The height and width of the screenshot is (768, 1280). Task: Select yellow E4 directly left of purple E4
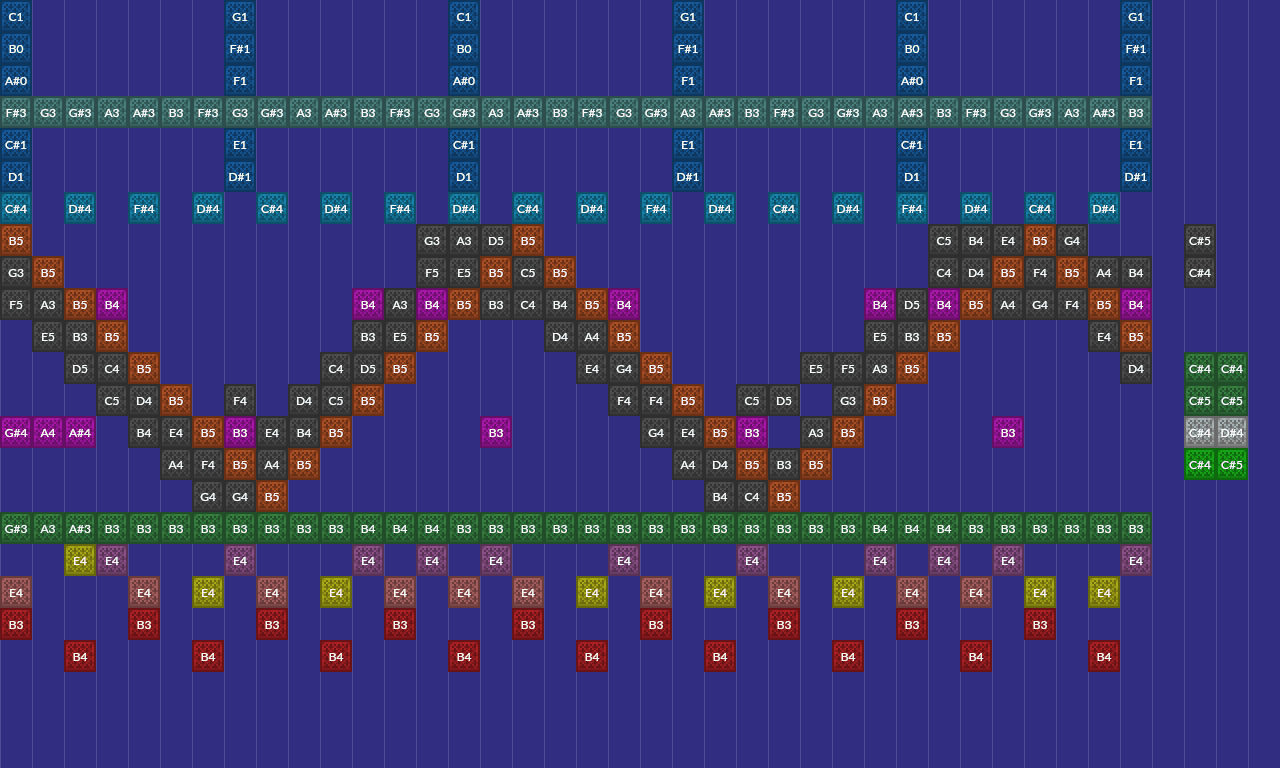click(80, 561)
